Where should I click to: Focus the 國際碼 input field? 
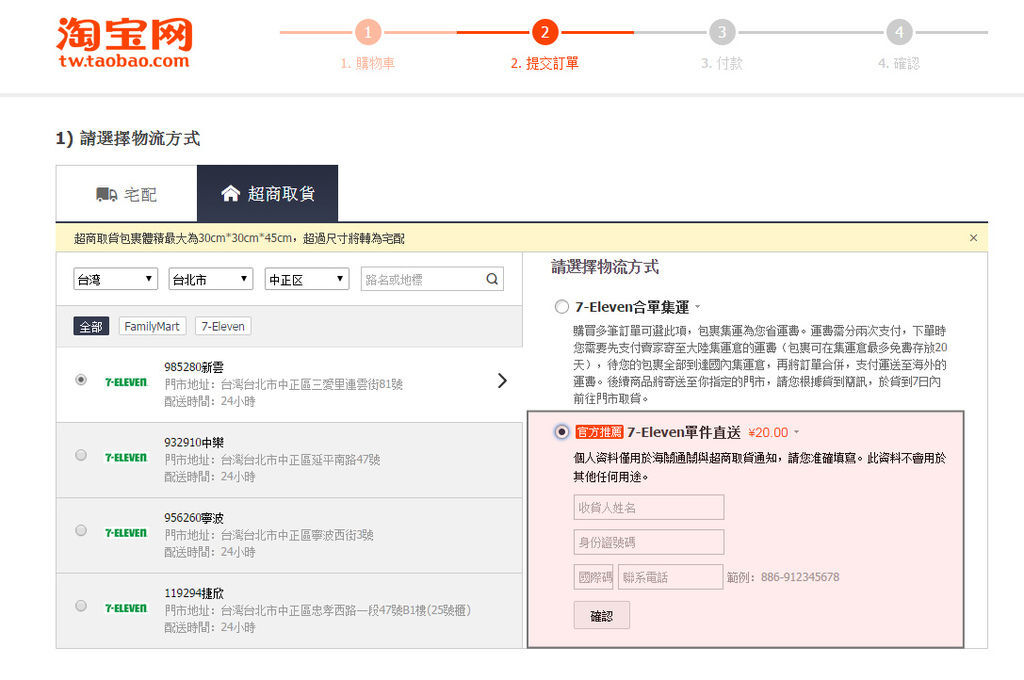594,577
